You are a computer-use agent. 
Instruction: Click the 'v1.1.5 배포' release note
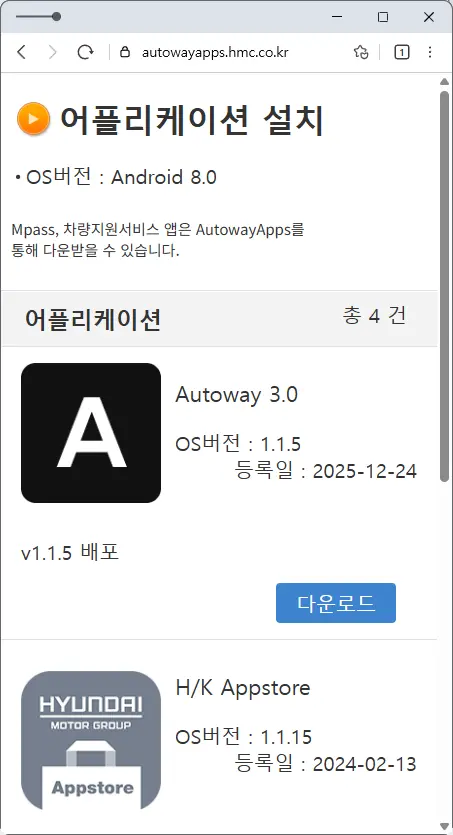(x=70, y=553)
